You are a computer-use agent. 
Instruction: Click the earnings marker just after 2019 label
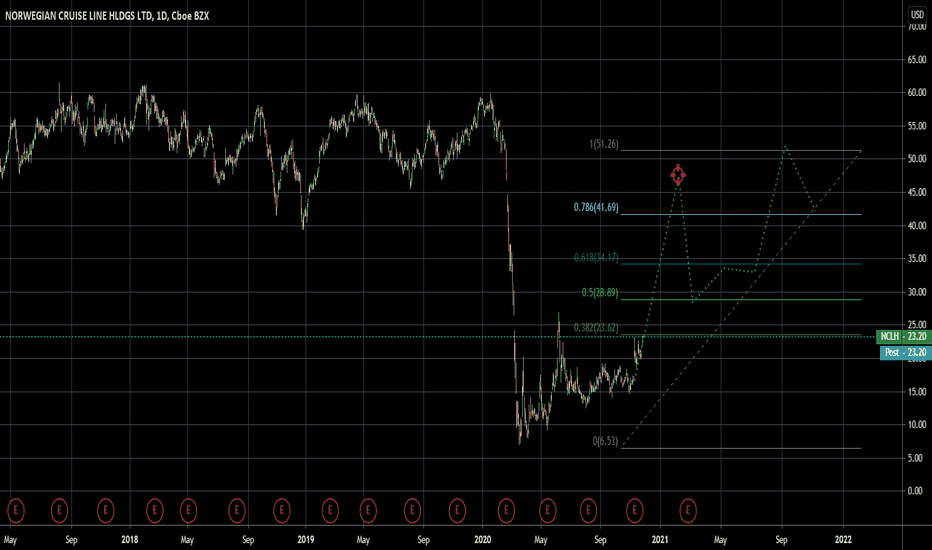tap(330, 510)
